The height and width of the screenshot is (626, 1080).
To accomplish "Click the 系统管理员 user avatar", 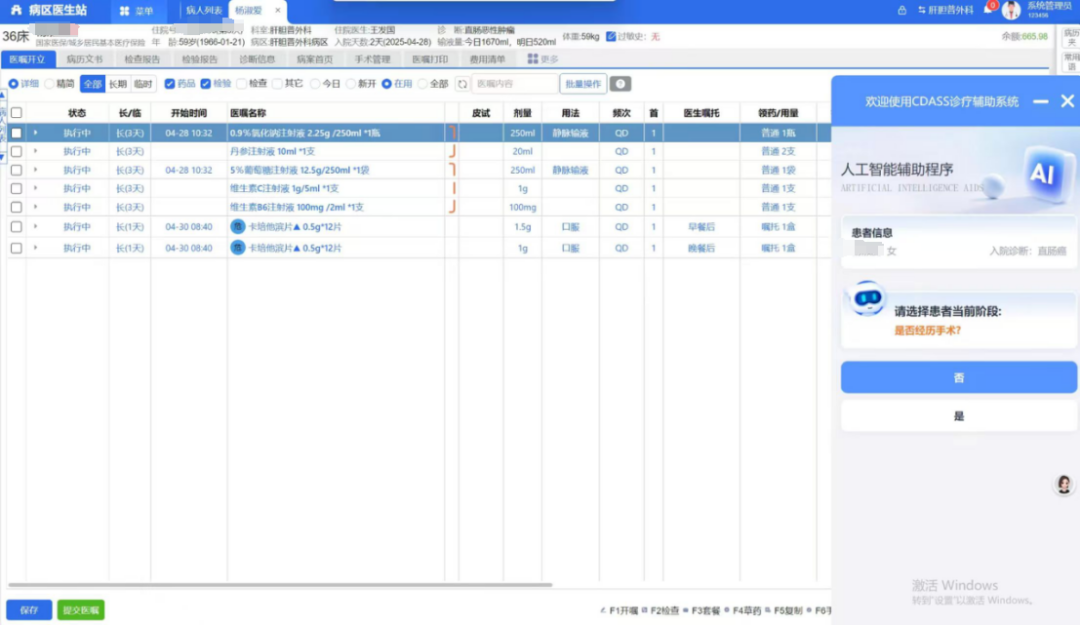I will 1011,10.
